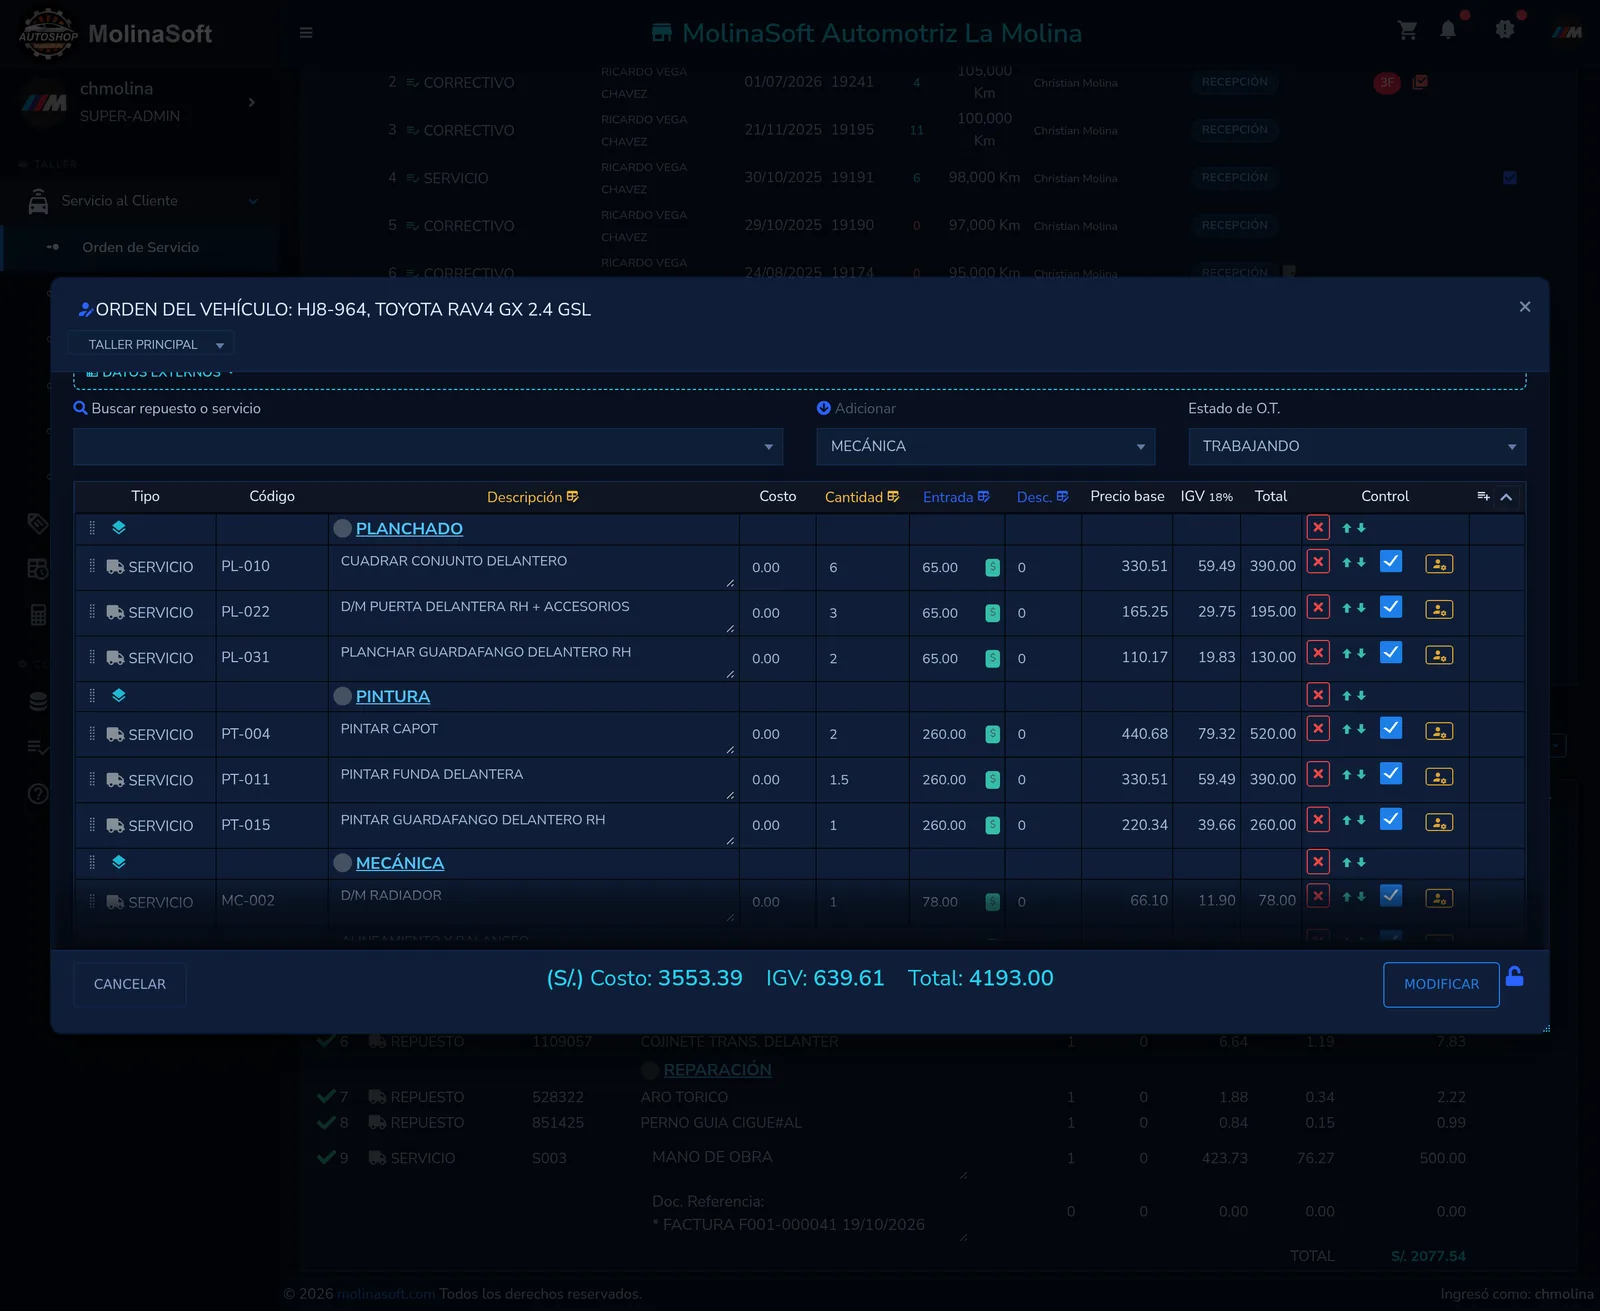
Task: Click the gray circle beside PLANCHADO group
Action: (x=343, y=529)
